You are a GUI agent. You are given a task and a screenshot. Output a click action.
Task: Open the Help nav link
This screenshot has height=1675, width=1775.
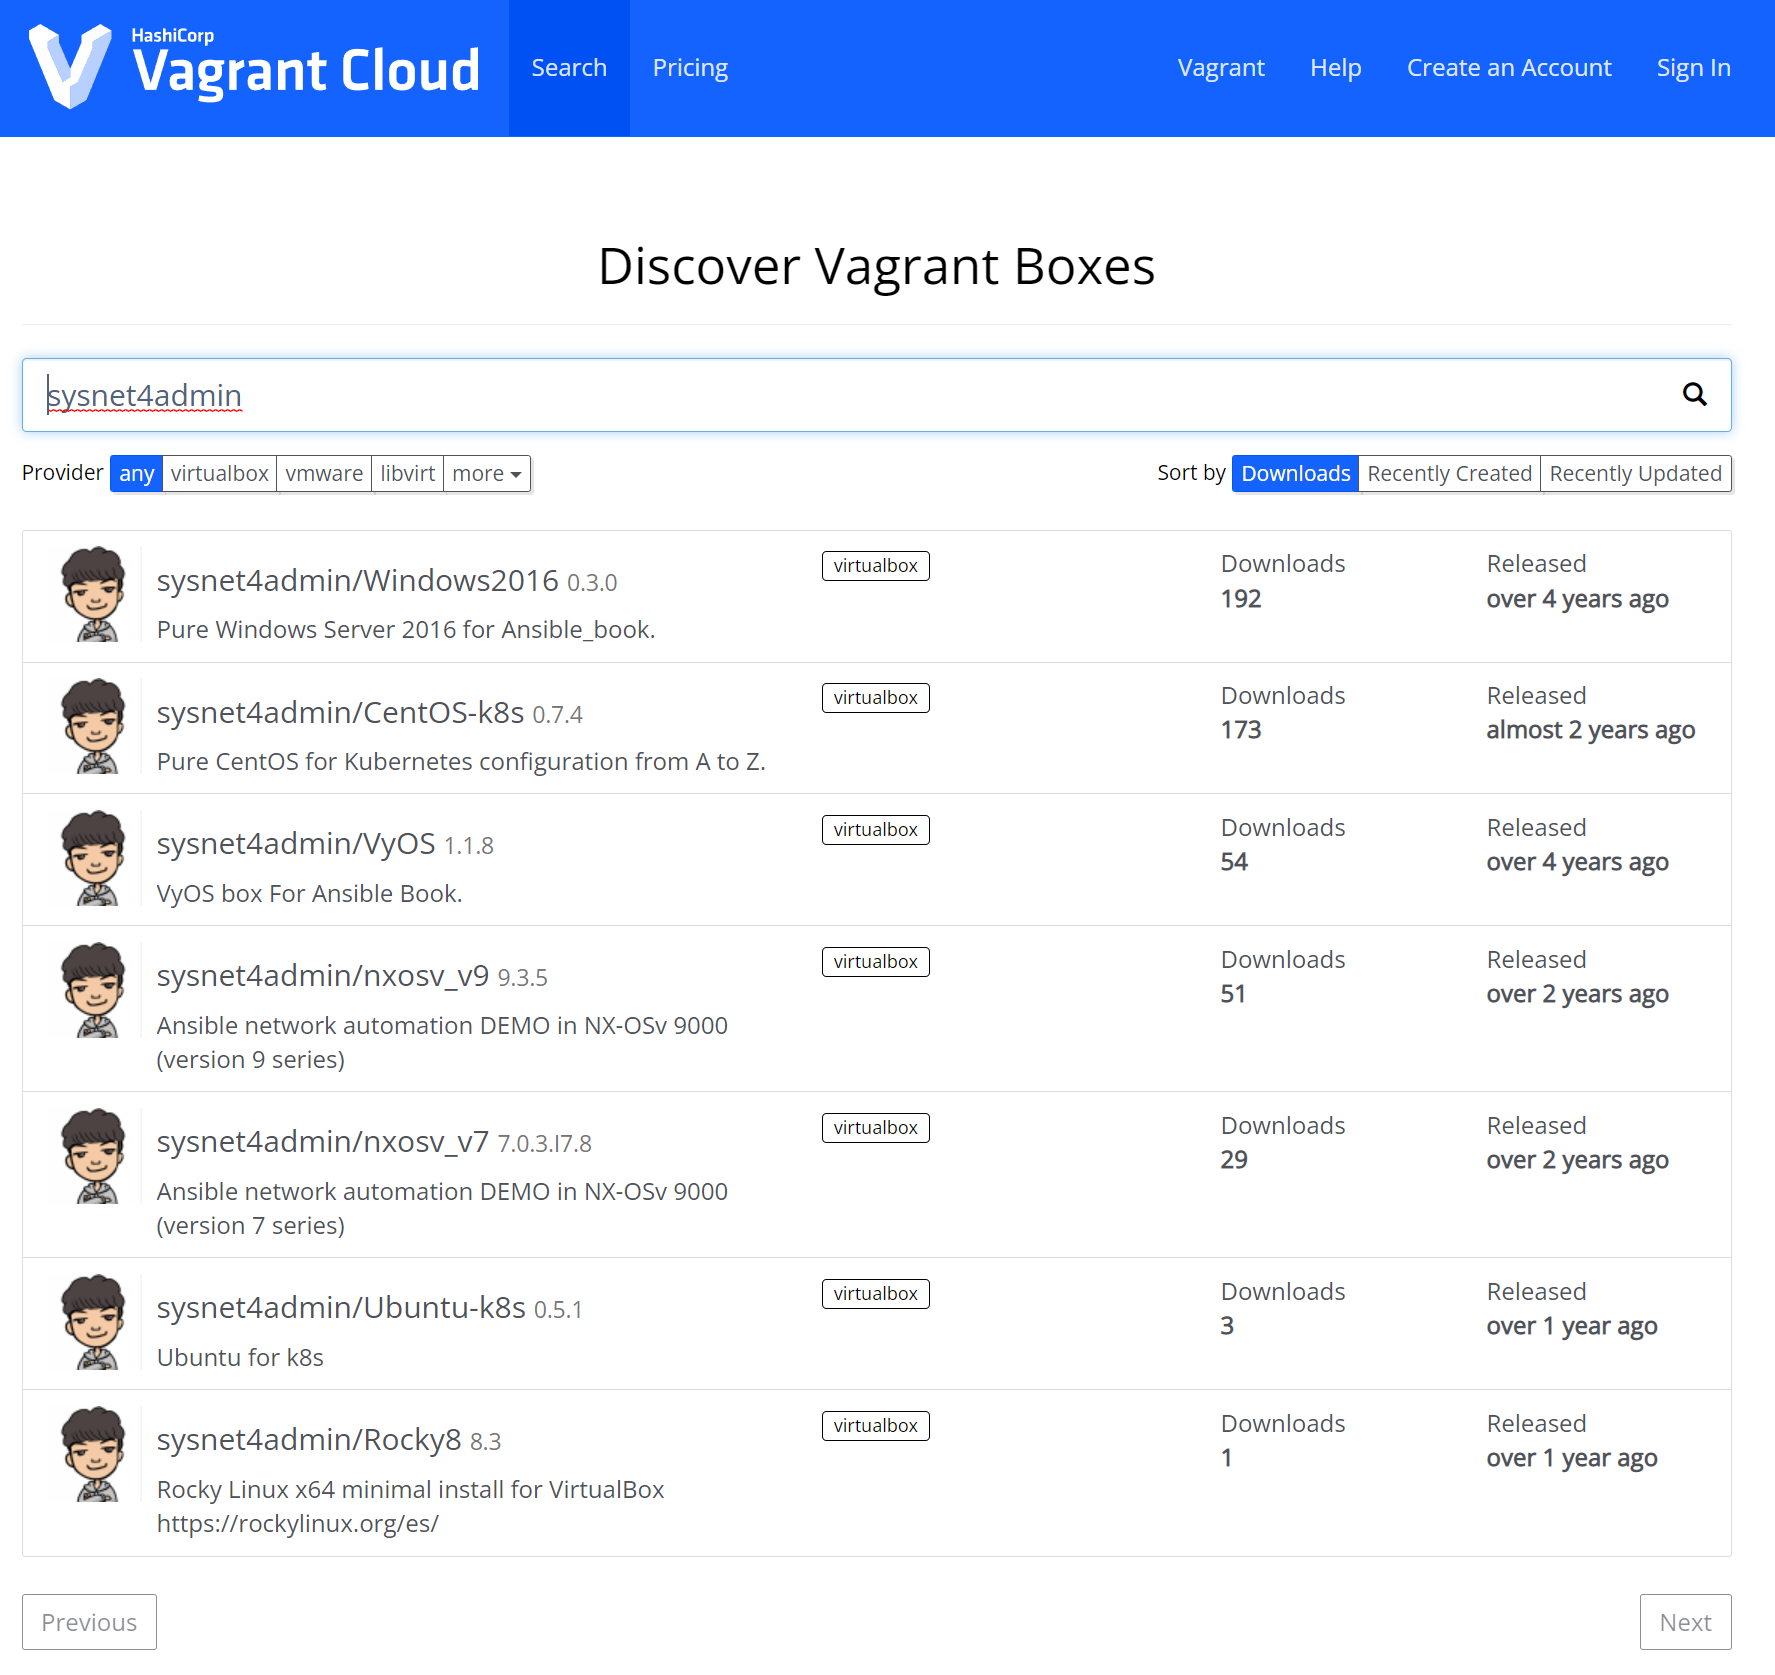(x=1336, y=68)
